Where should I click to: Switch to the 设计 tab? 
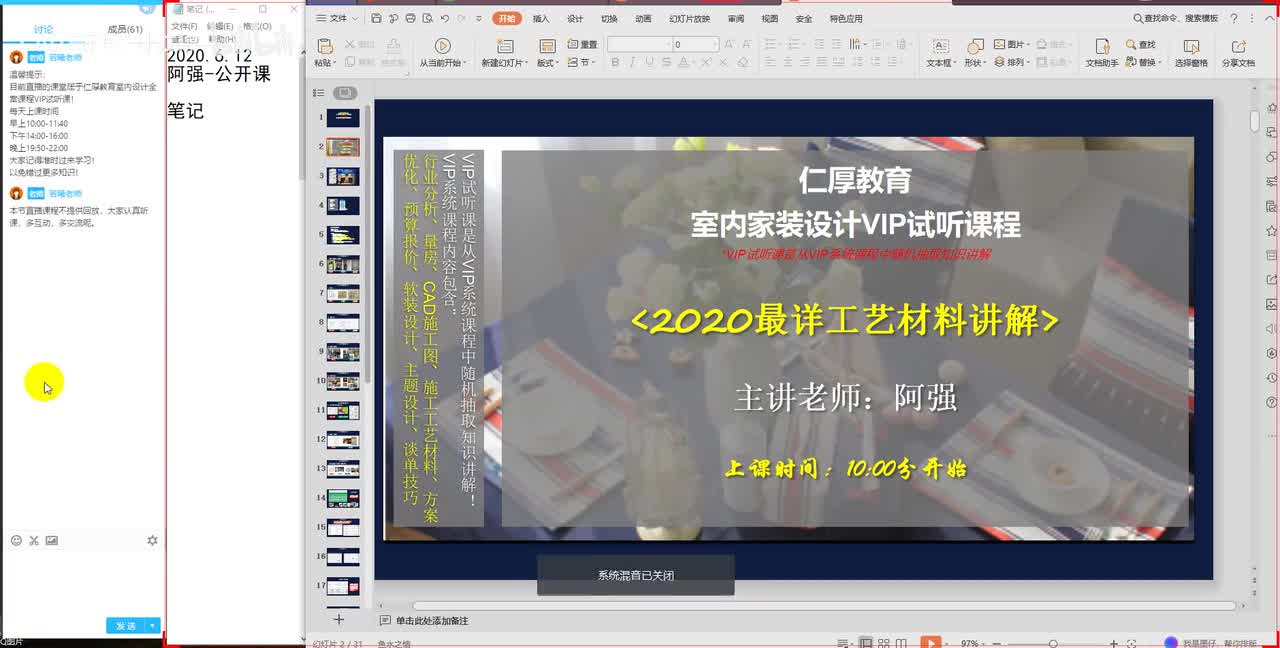575,18
